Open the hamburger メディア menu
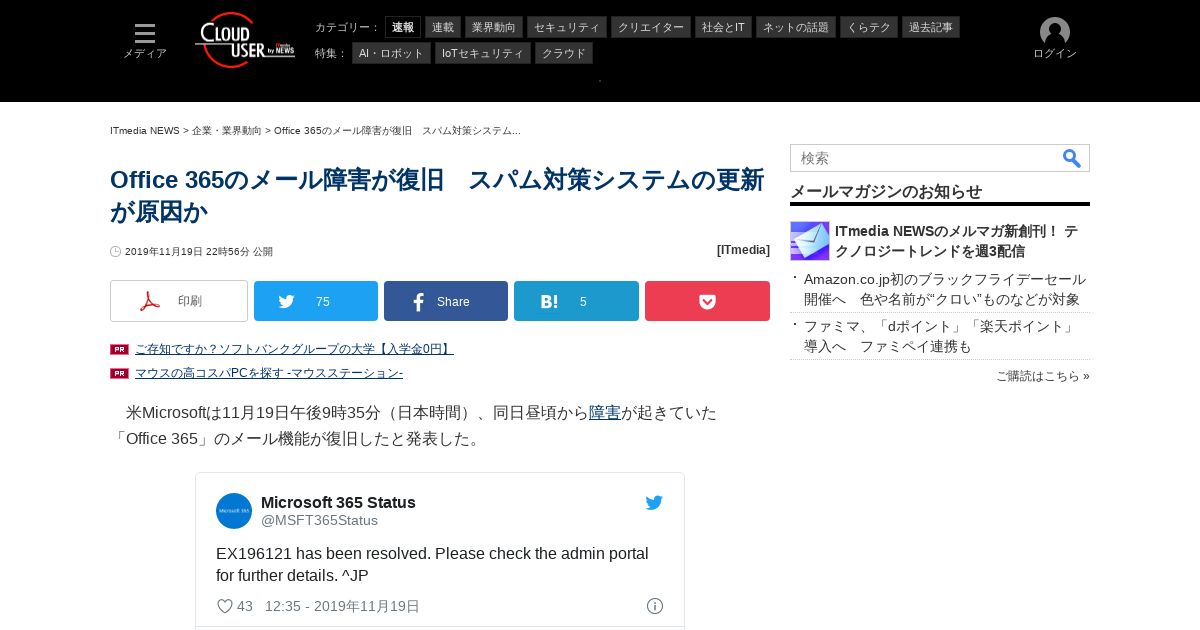 pyautogui.click(x=145, y=41)
